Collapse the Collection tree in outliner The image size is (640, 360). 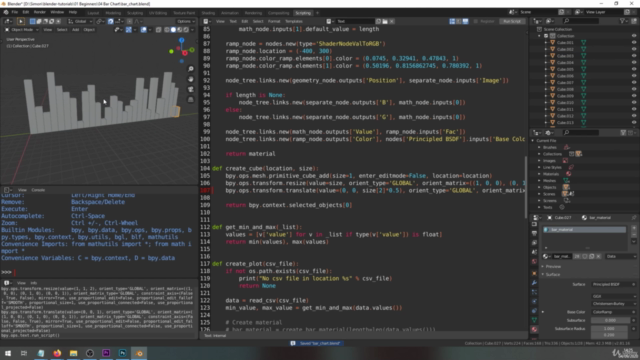[540, 36]
